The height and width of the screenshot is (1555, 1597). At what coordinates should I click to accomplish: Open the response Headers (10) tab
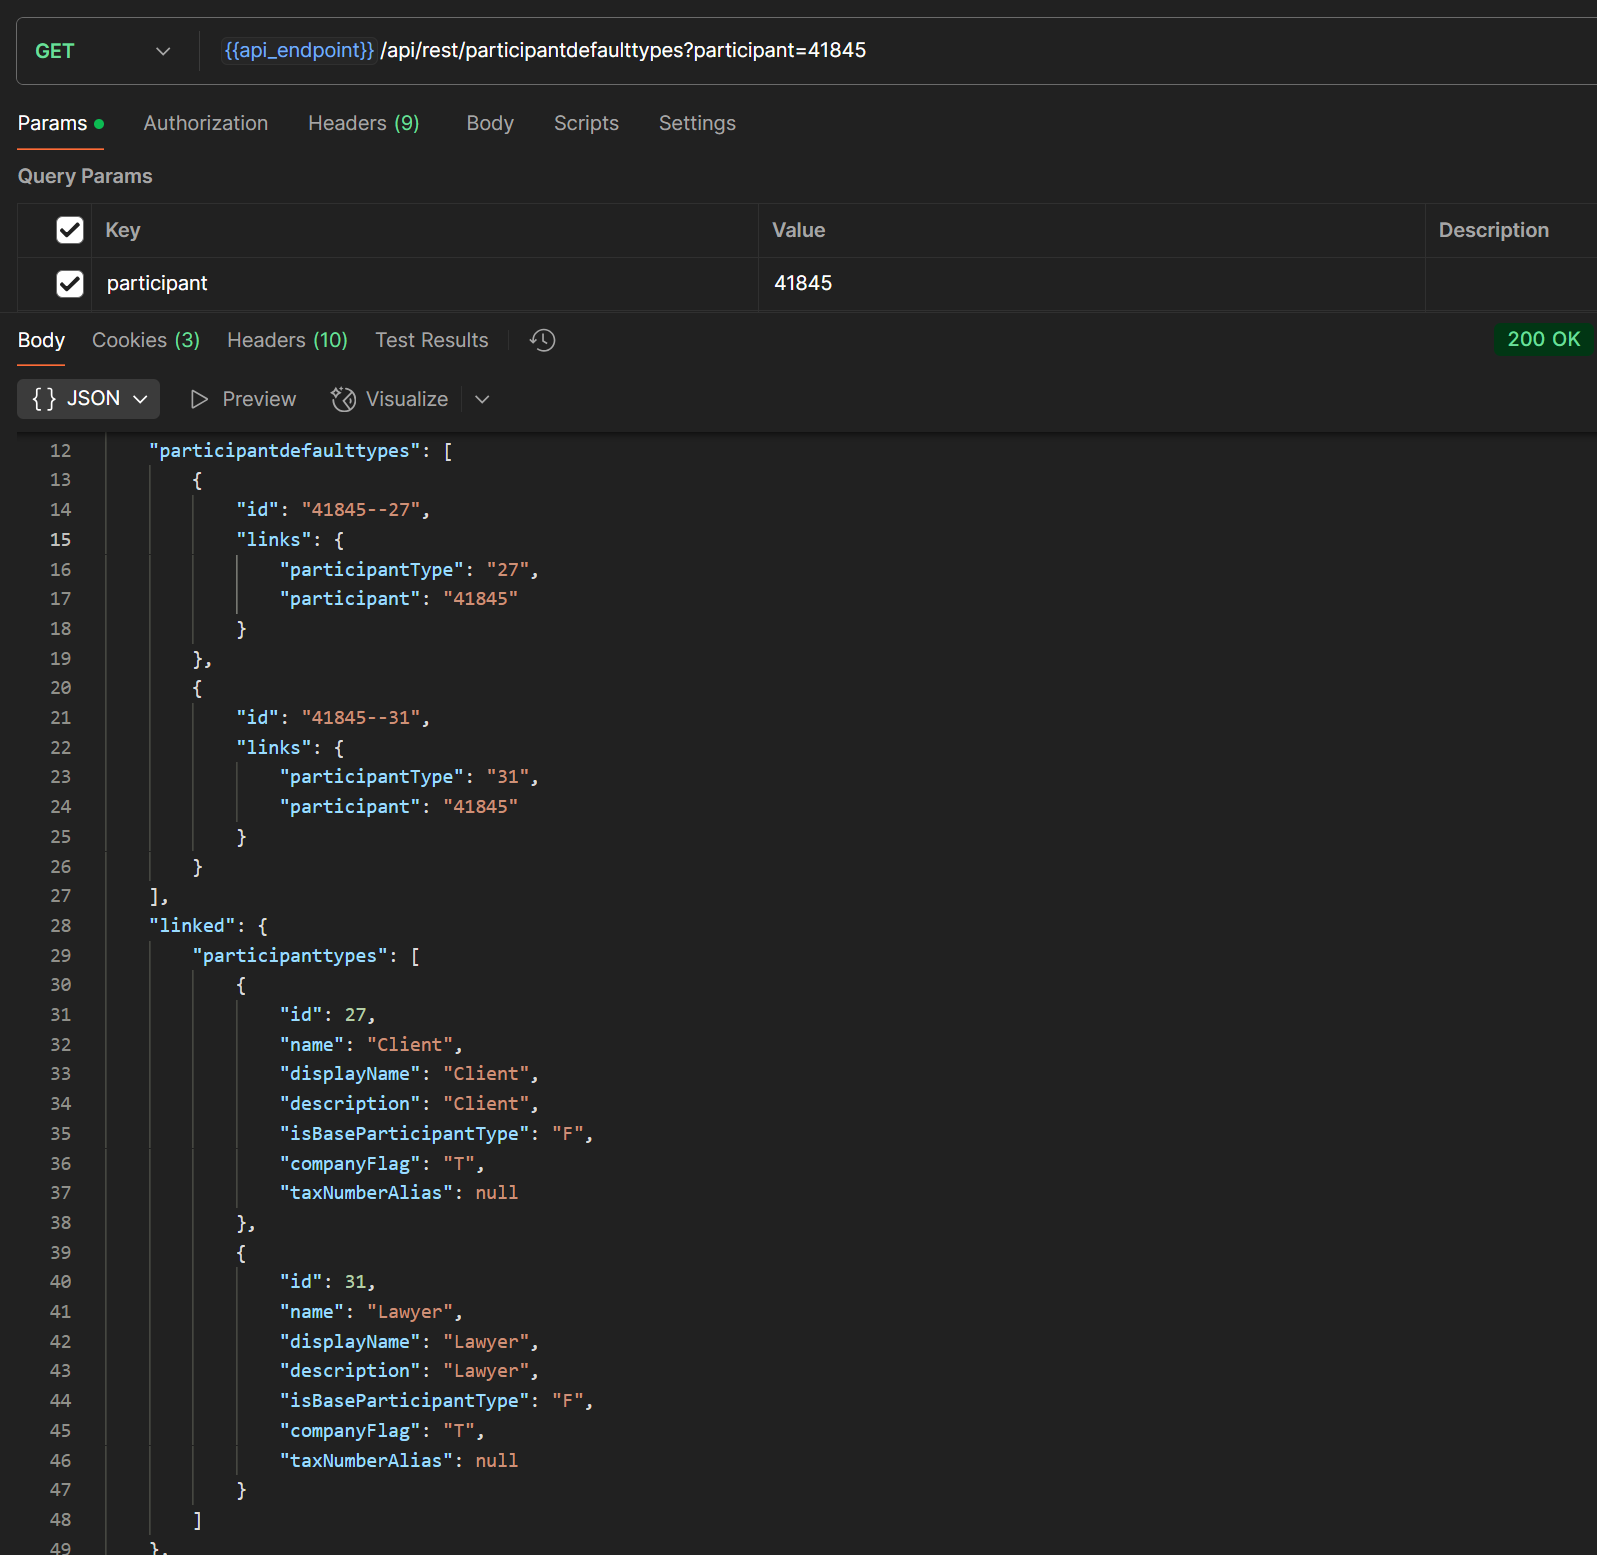coord(287,340)
